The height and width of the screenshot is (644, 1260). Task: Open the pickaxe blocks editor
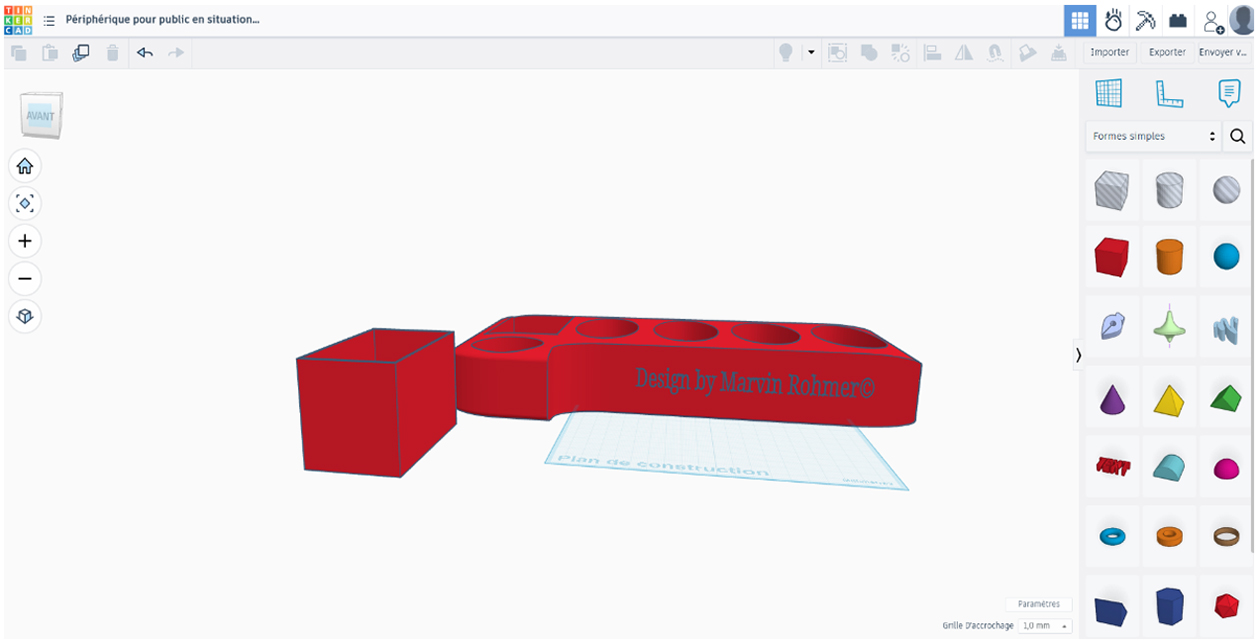point(1146,20)
